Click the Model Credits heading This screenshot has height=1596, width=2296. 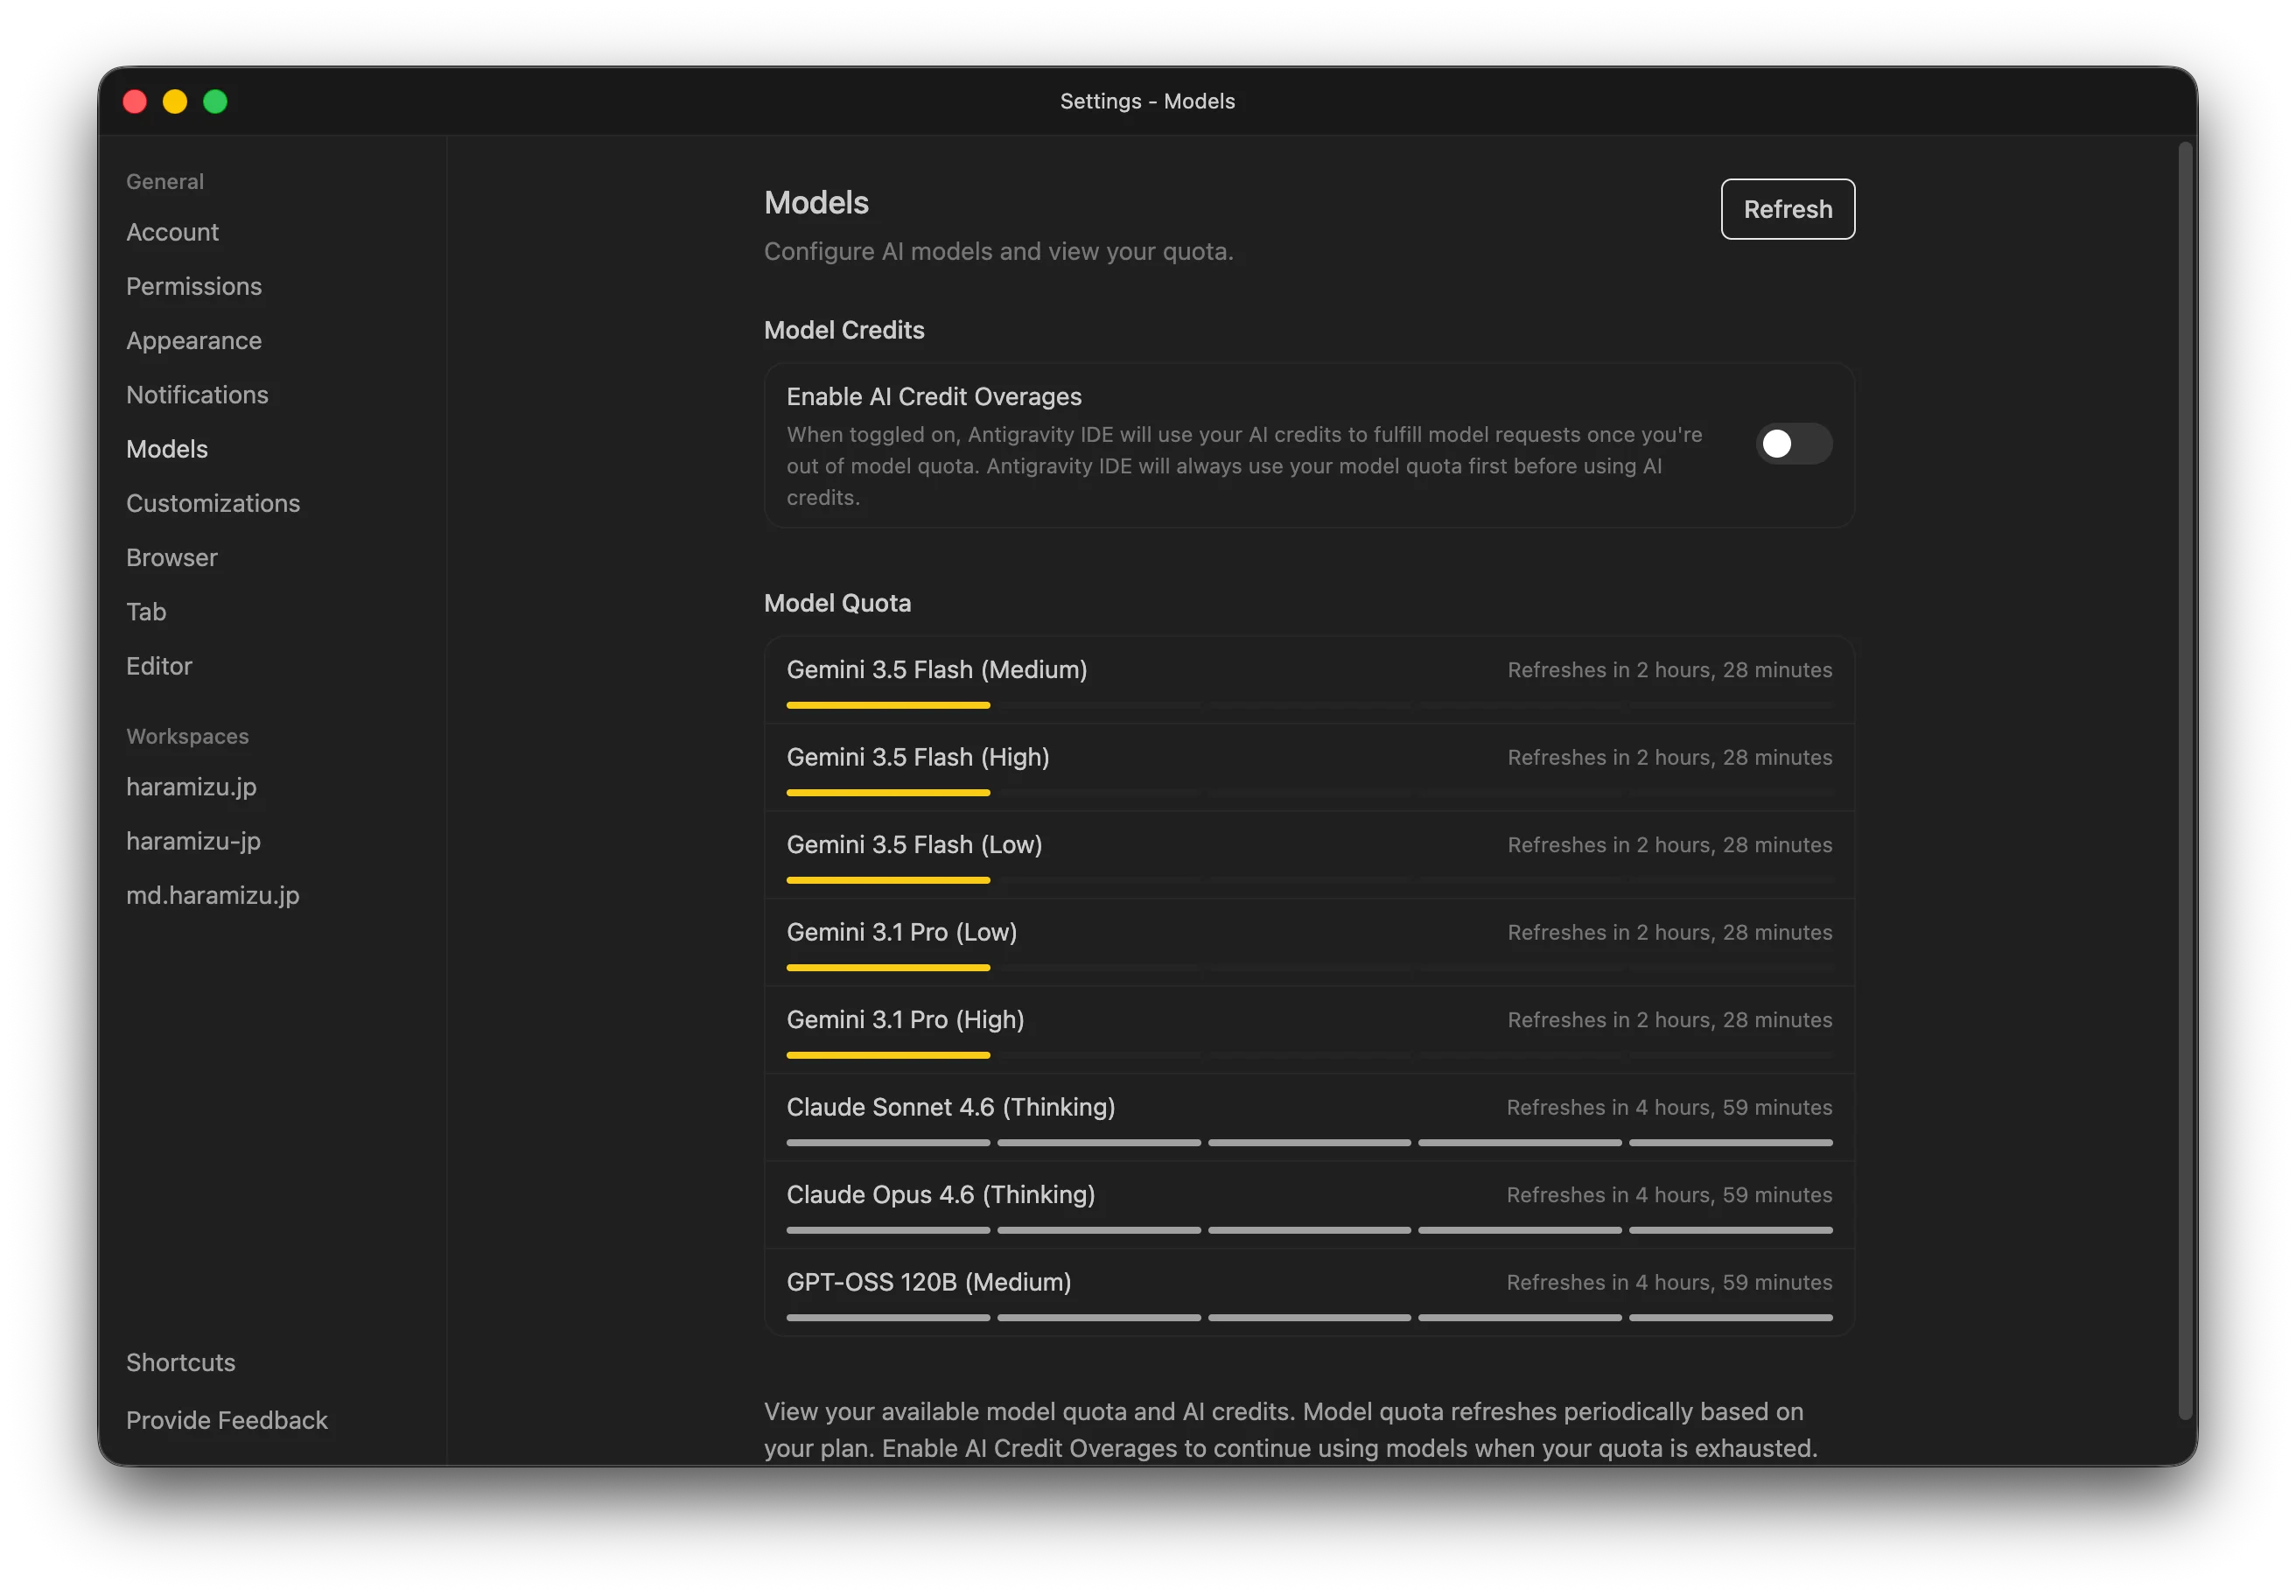click(x=844, y=330)
